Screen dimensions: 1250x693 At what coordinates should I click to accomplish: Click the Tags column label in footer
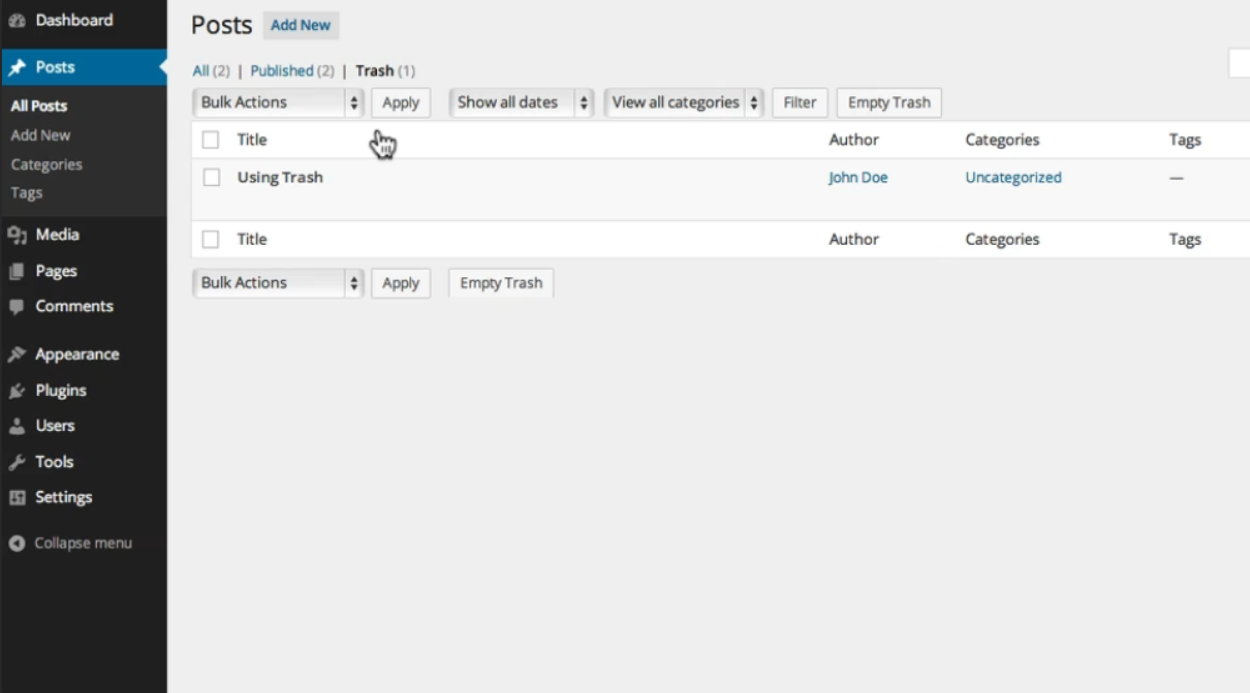[x=1185, y=240]
